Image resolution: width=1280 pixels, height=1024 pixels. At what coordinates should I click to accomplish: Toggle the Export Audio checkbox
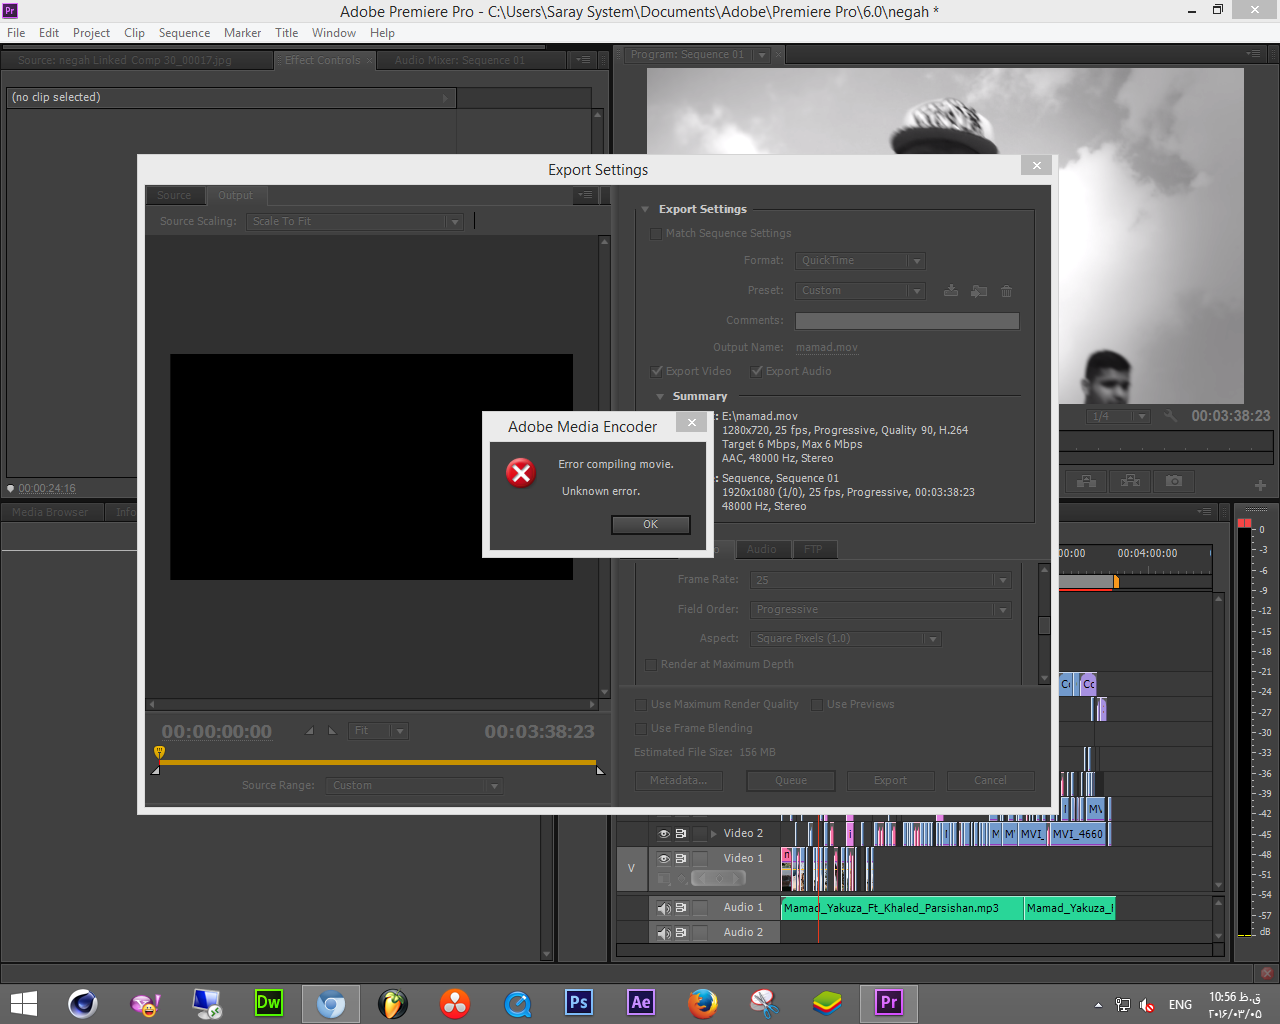point(757,372)
